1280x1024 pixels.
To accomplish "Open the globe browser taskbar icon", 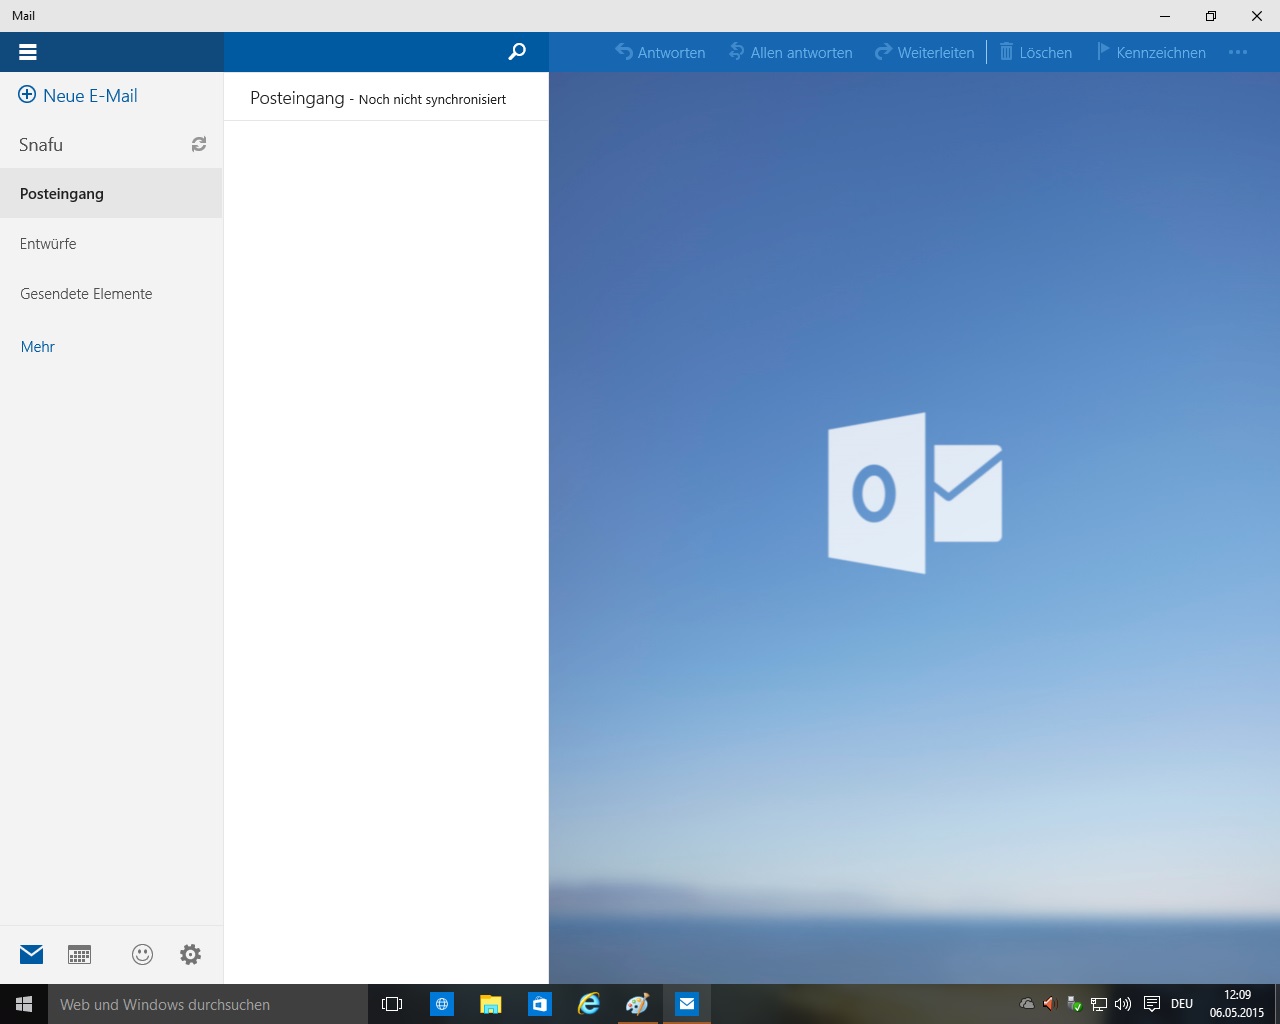I will (441, 1004).
